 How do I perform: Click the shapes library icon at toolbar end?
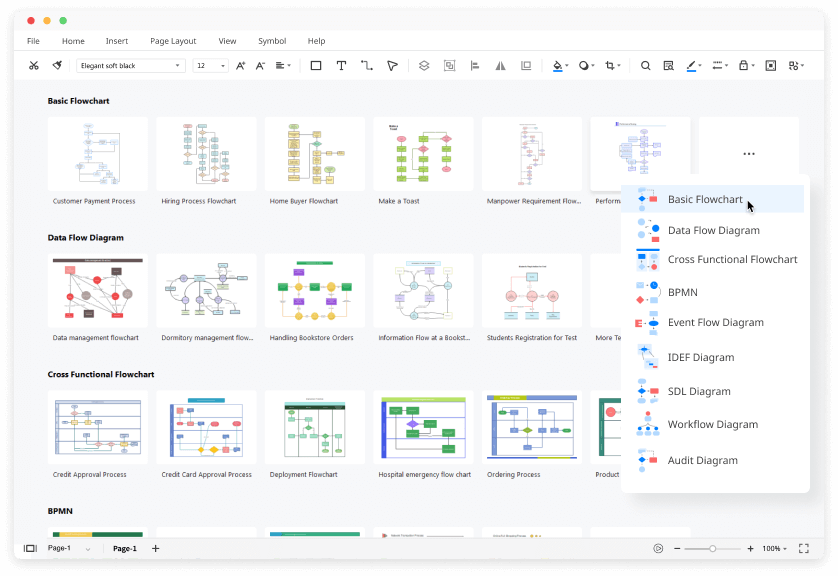click(x=794, y=66)
